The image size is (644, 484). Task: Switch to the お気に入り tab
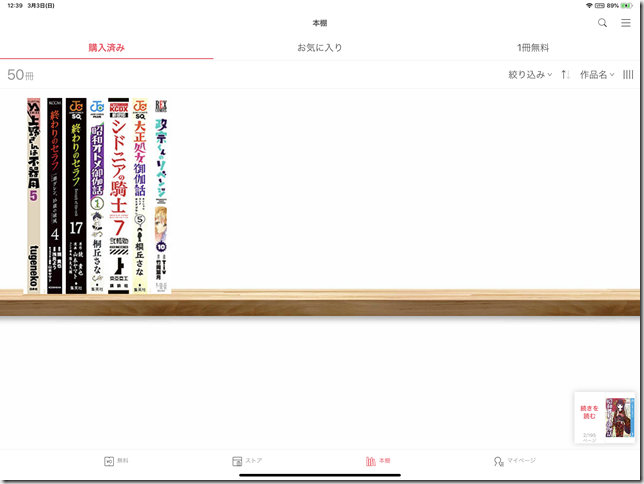pos(320,48)
